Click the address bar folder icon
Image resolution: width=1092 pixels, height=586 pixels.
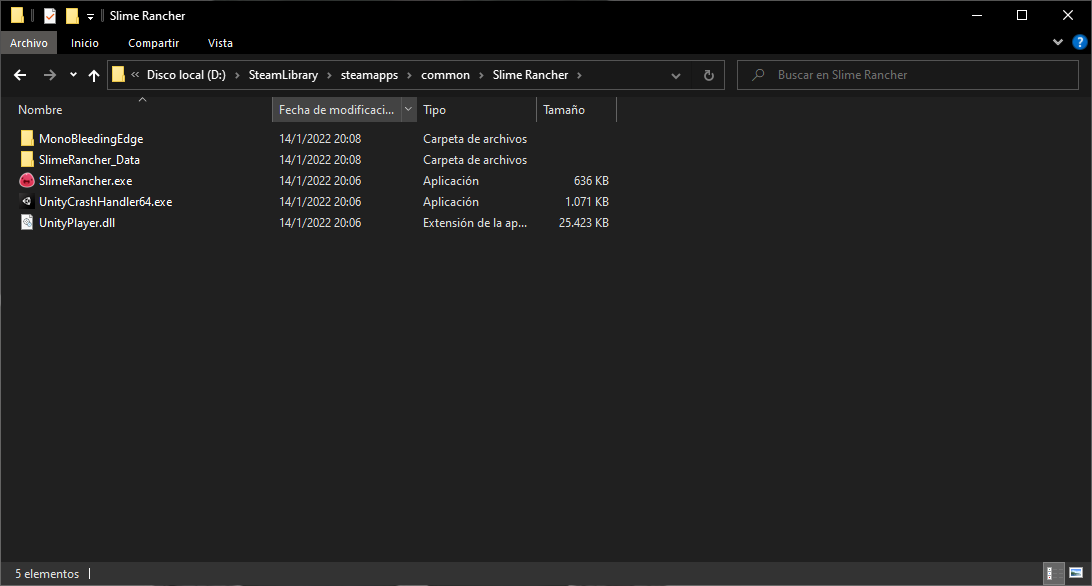[x=118, y=75]
